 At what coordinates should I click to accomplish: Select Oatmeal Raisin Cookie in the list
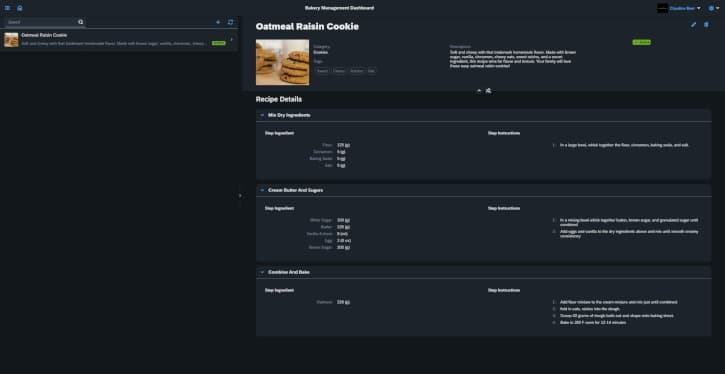click(x=119, y=40)
